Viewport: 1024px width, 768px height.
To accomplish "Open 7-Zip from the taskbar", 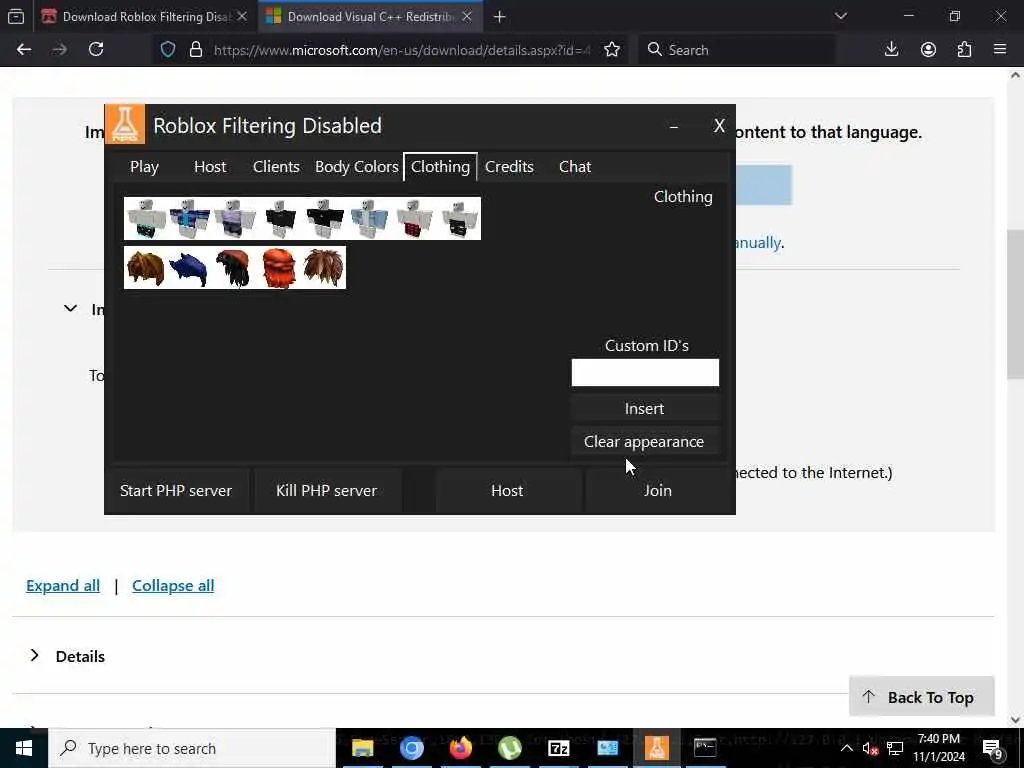I will pyautogui.click(x=558, y=748).
